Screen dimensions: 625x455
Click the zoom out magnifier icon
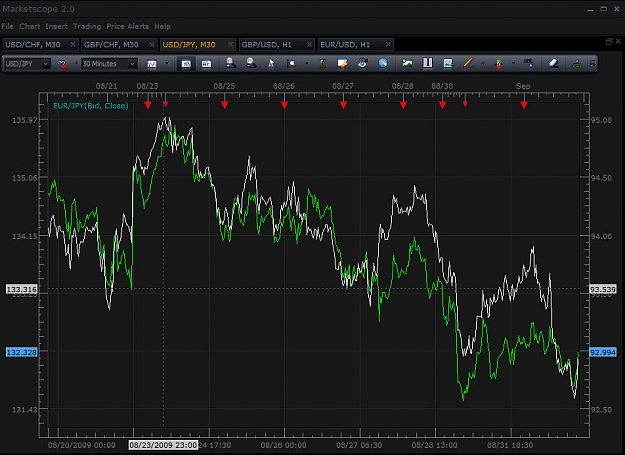pyautogui.click(x=251, y=63)
